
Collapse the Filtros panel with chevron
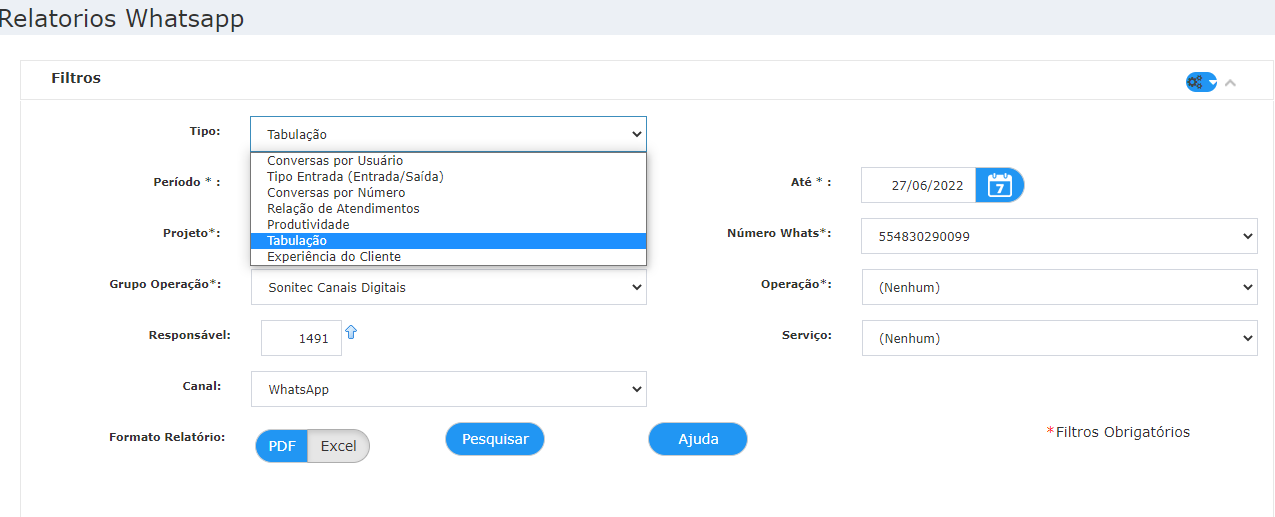click(x=1230, y=82)
